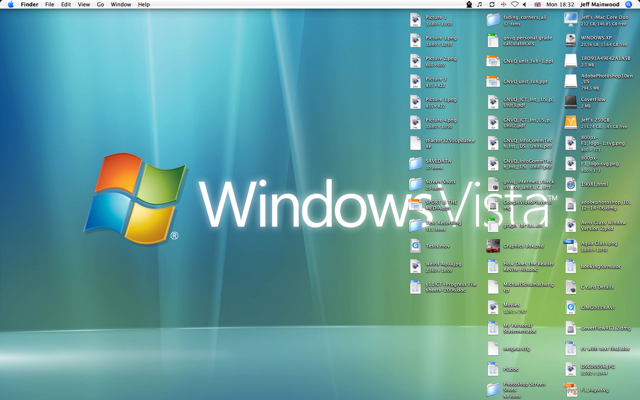The width and height of the screenshot is (640, 400).
Task: Click the volume icon in menu bar
Action: [x=525, y=4]
